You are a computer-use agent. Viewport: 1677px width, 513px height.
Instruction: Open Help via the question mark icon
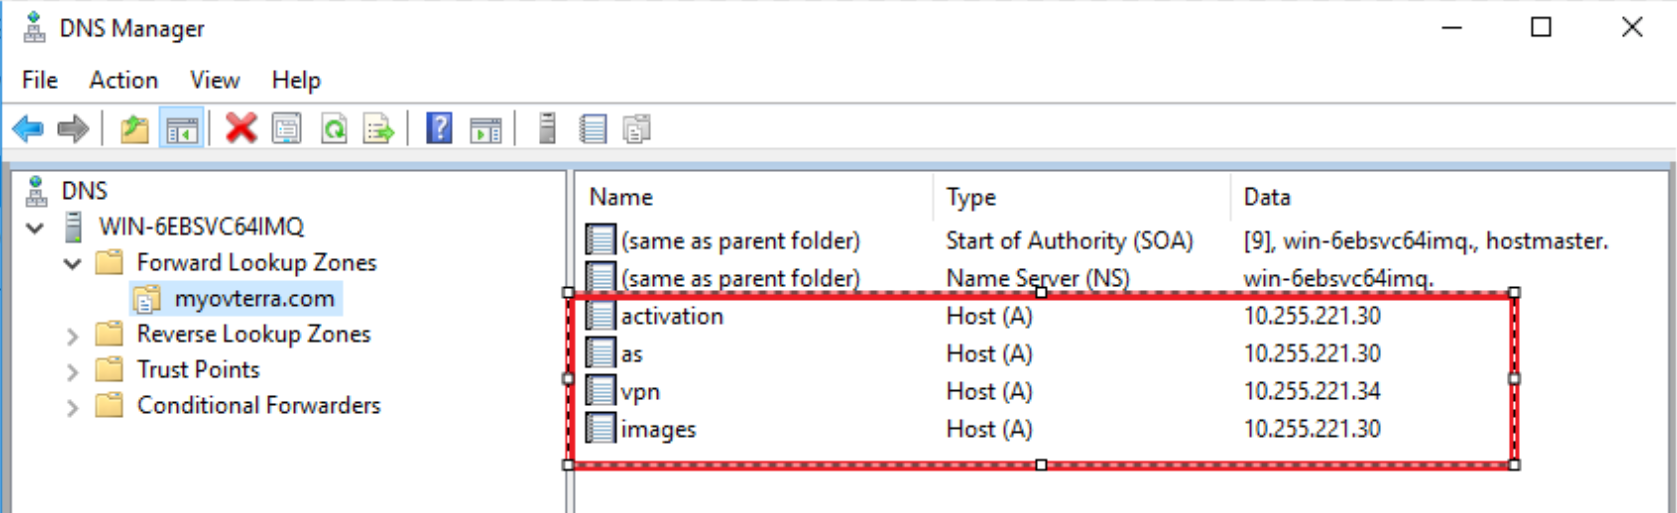pos(439,128)
